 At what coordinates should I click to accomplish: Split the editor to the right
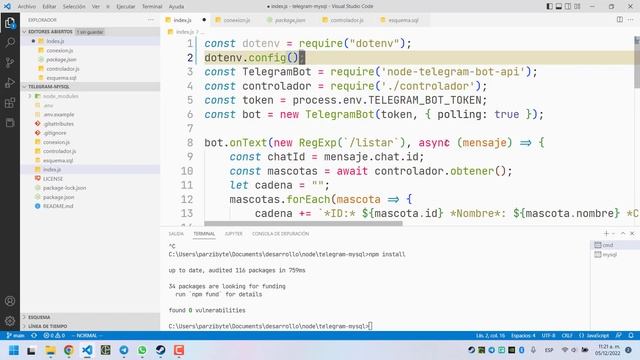pyautogui.click(x=620, y=20)
